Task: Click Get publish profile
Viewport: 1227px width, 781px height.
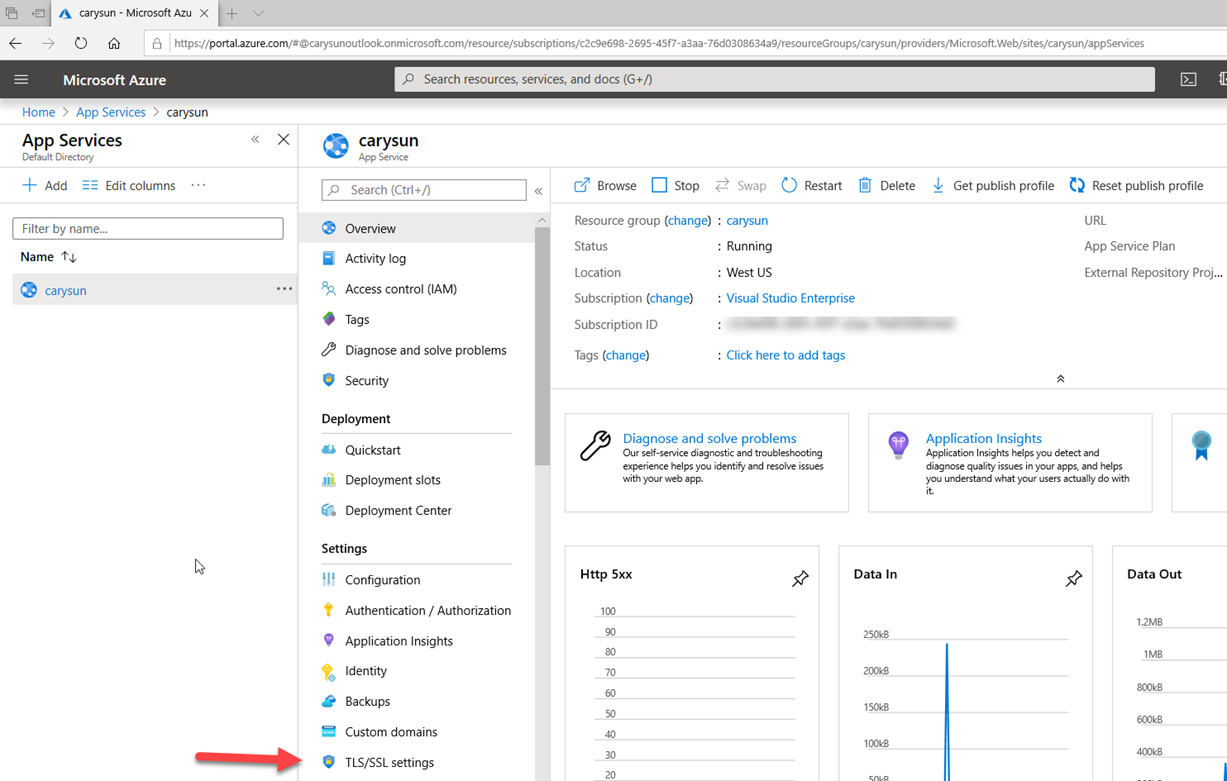Action: point(992,185)
